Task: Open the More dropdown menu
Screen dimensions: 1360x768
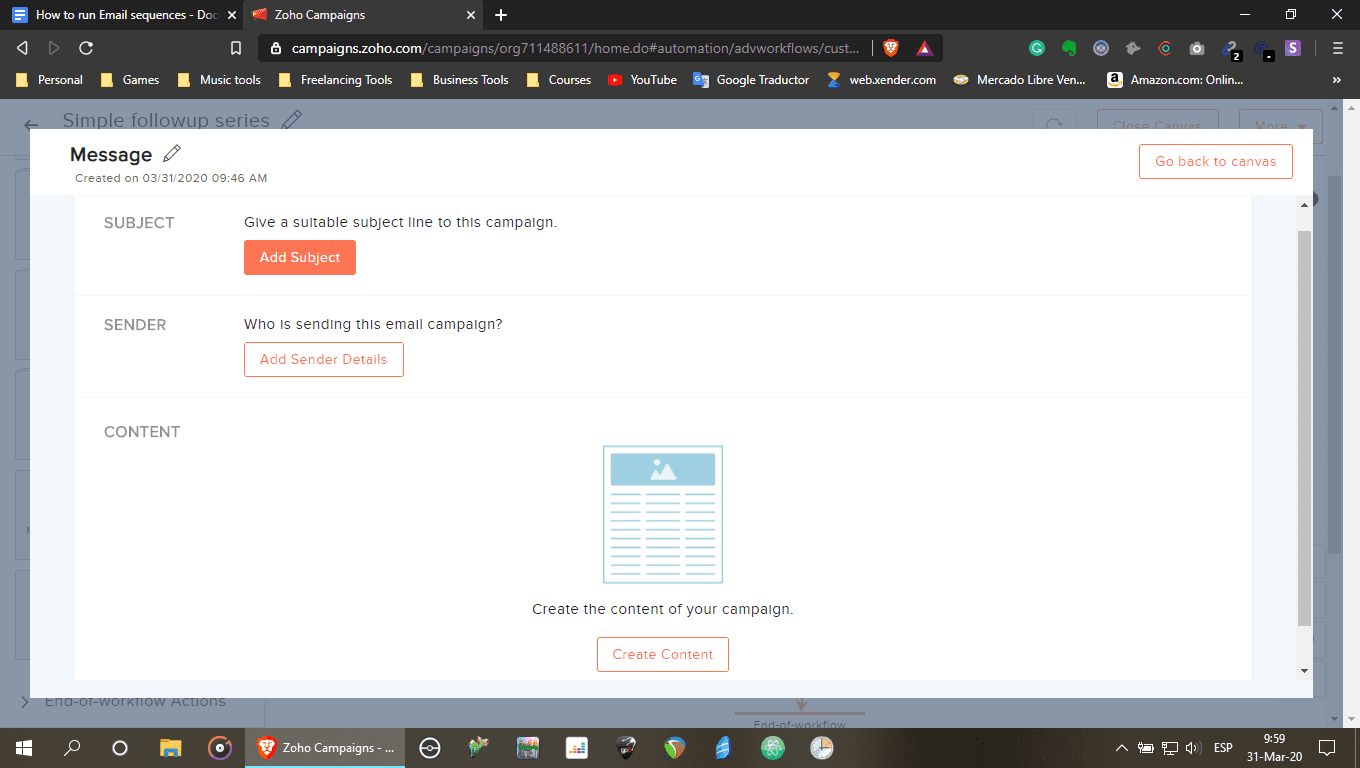Action: click(1280, 126)
